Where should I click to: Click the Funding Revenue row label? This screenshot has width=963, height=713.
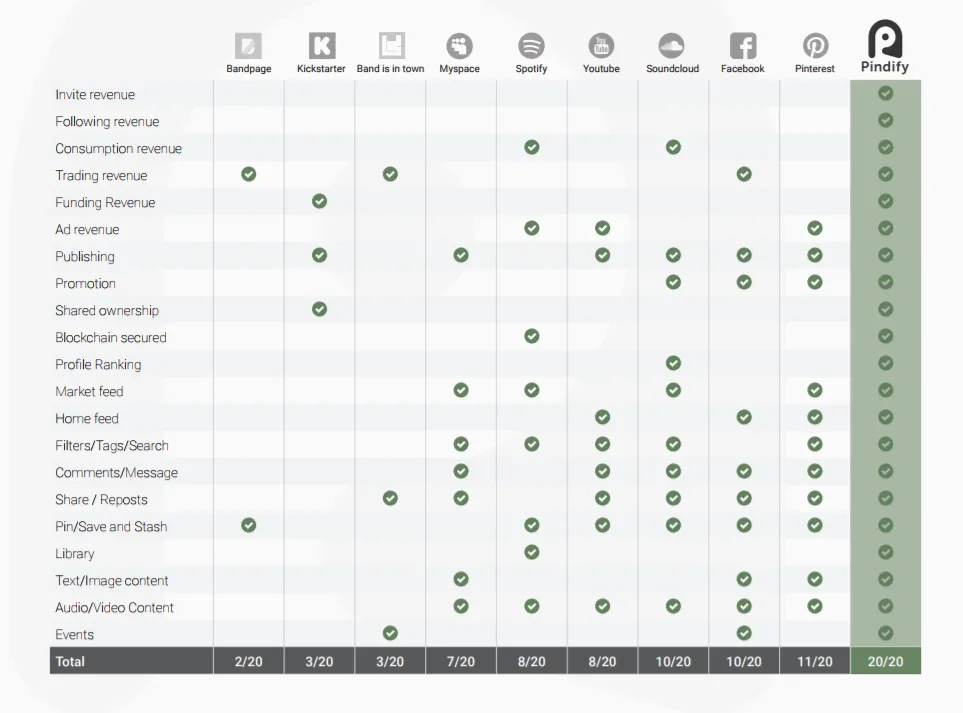click(x=105, y=203)
